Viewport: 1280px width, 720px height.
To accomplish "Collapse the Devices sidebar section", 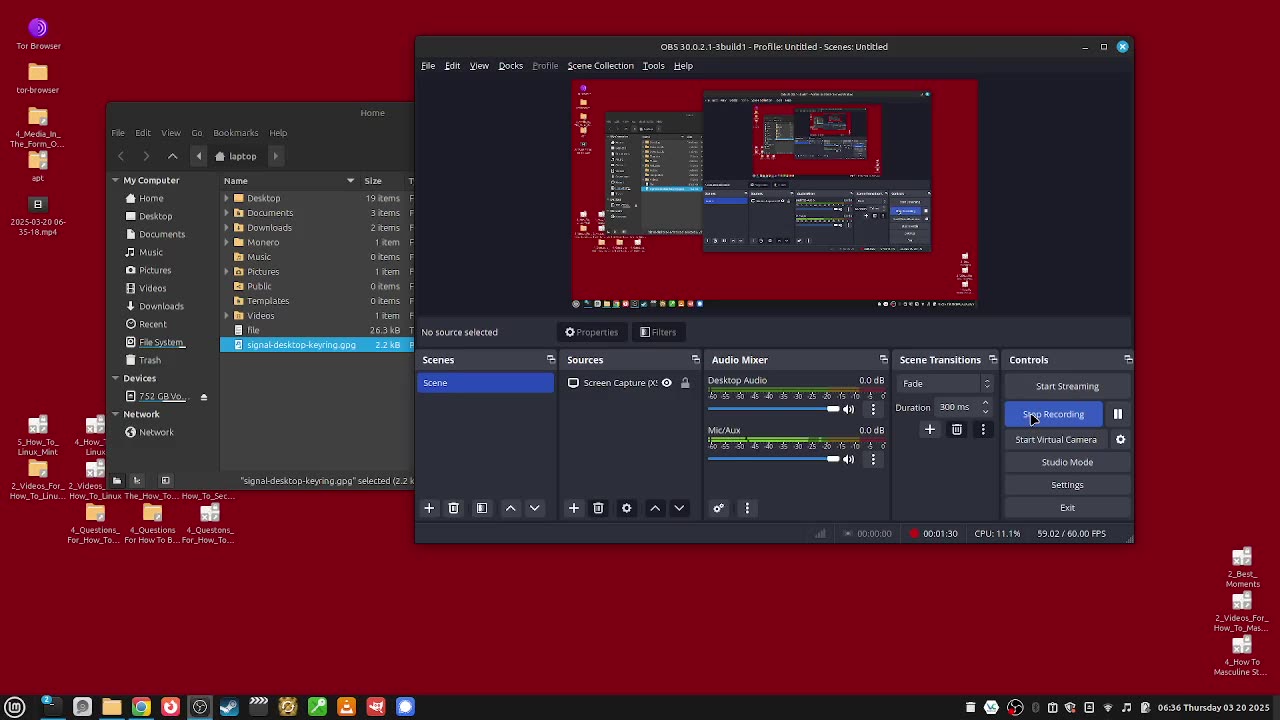I will [x=115, y=378].
